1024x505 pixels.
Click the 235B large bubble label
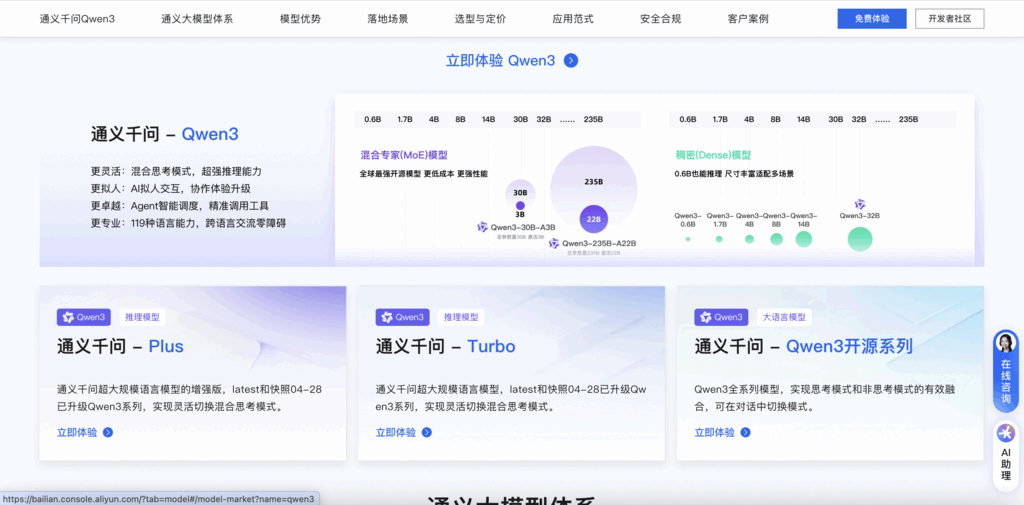pos(593,182)
